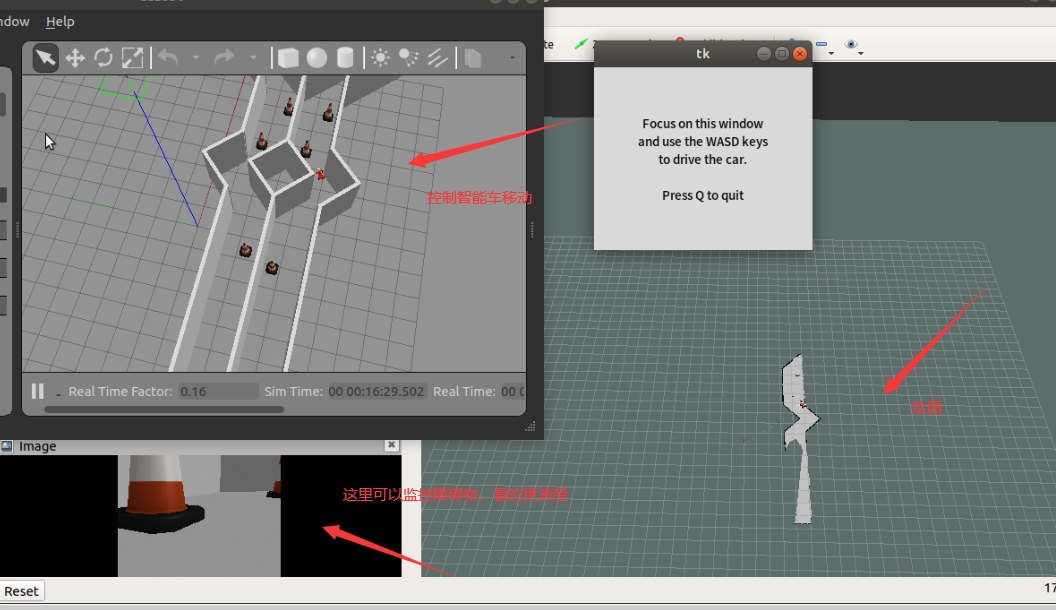Screen dimensions: 1056x610
Task: Click the 'Press Q to quit' text
Action: click(702, 195)
